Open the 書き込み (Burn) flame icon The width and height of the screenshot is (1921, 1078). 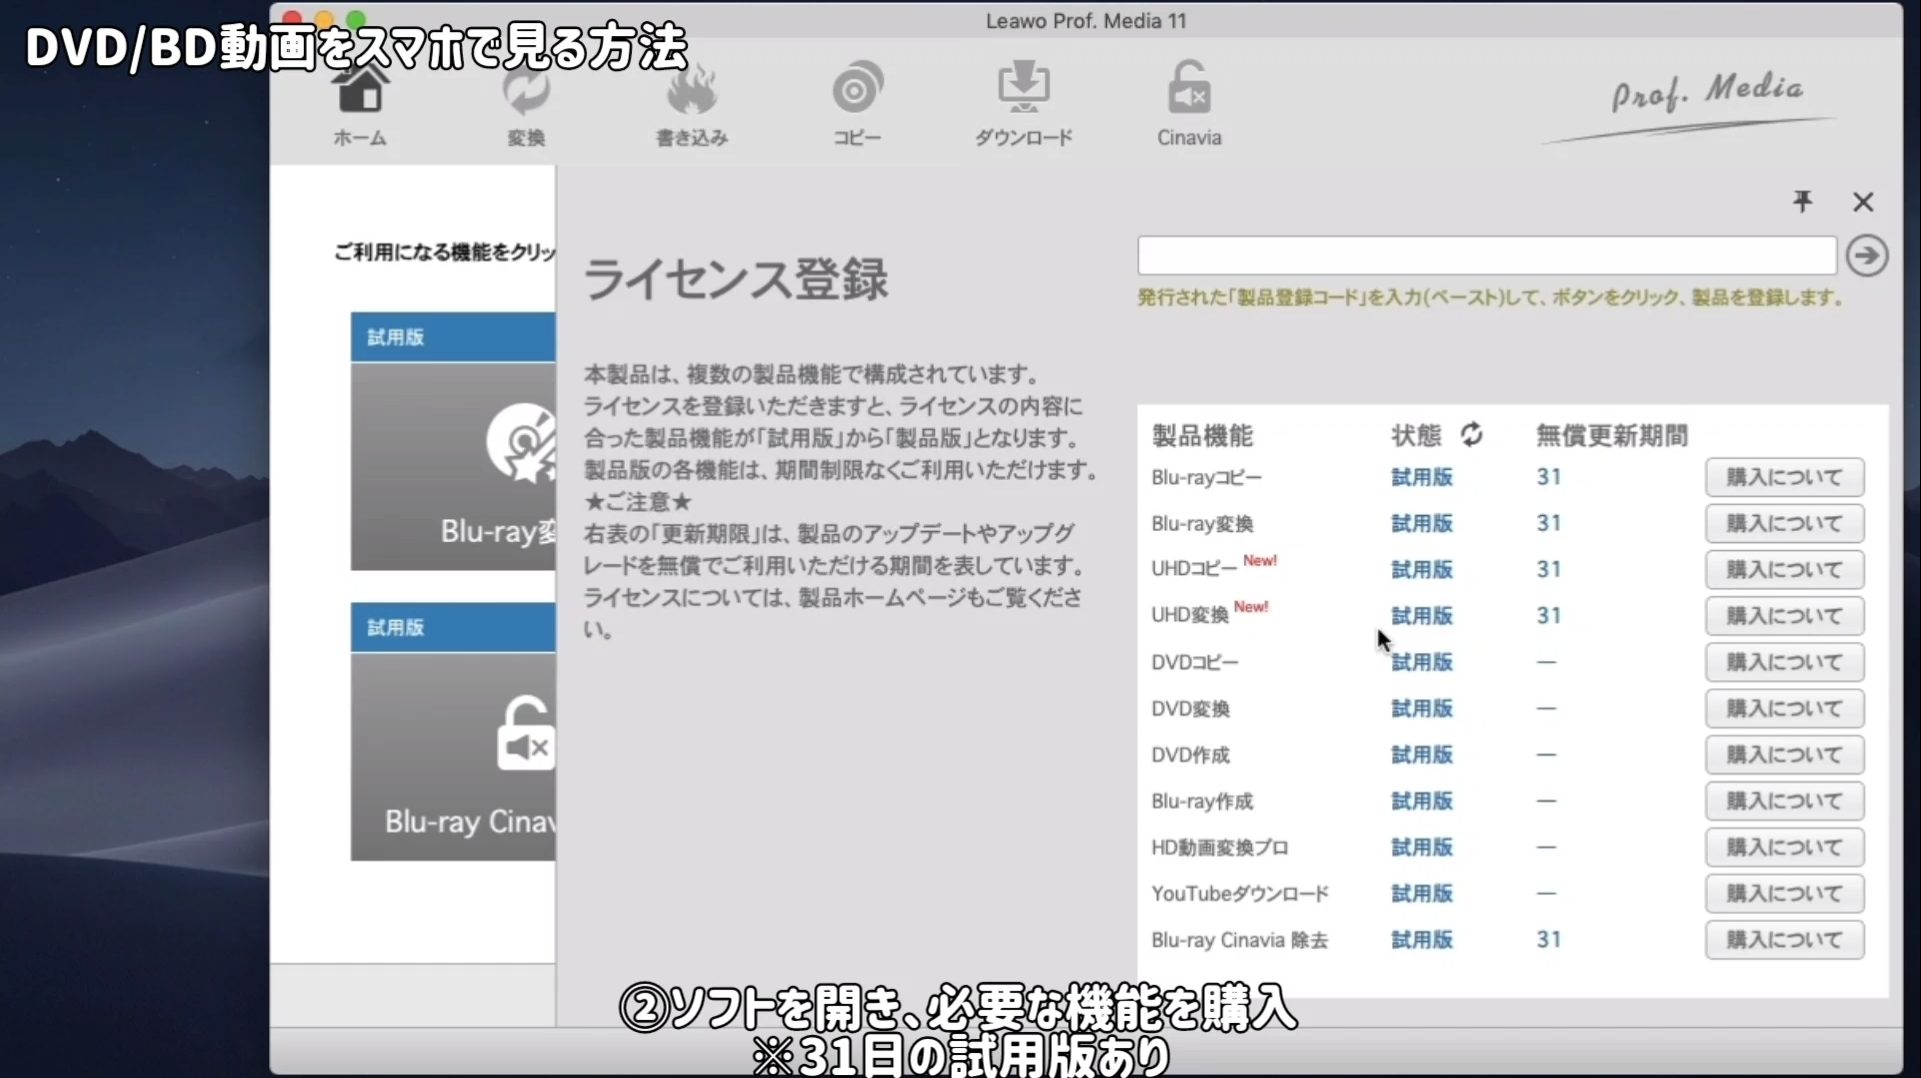[691, 106]
